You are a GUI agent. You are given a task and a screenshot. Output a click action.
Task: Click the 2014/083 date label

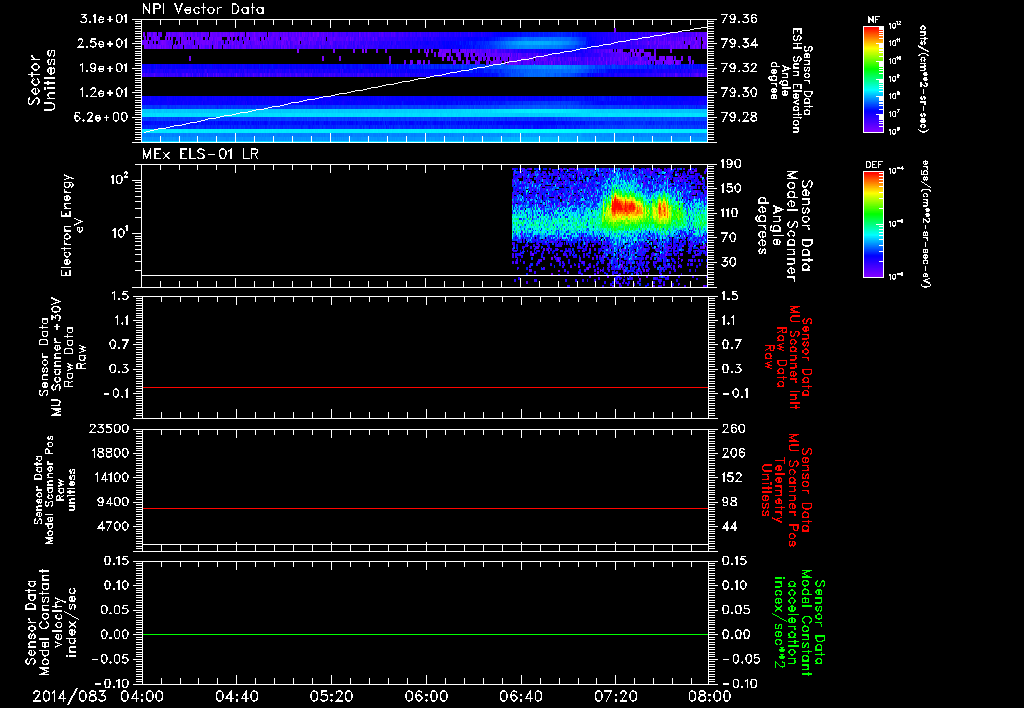(x=68, y=695)
